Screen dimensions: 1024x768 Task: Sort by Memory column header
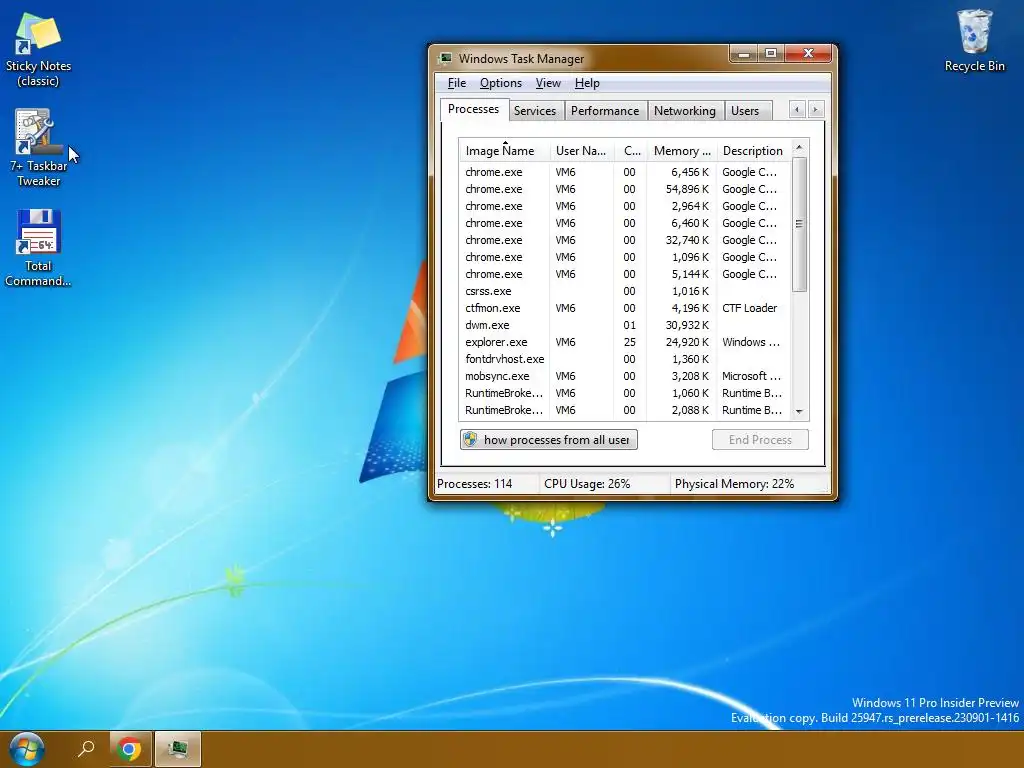pyautogui.click(x=682, y=151)
